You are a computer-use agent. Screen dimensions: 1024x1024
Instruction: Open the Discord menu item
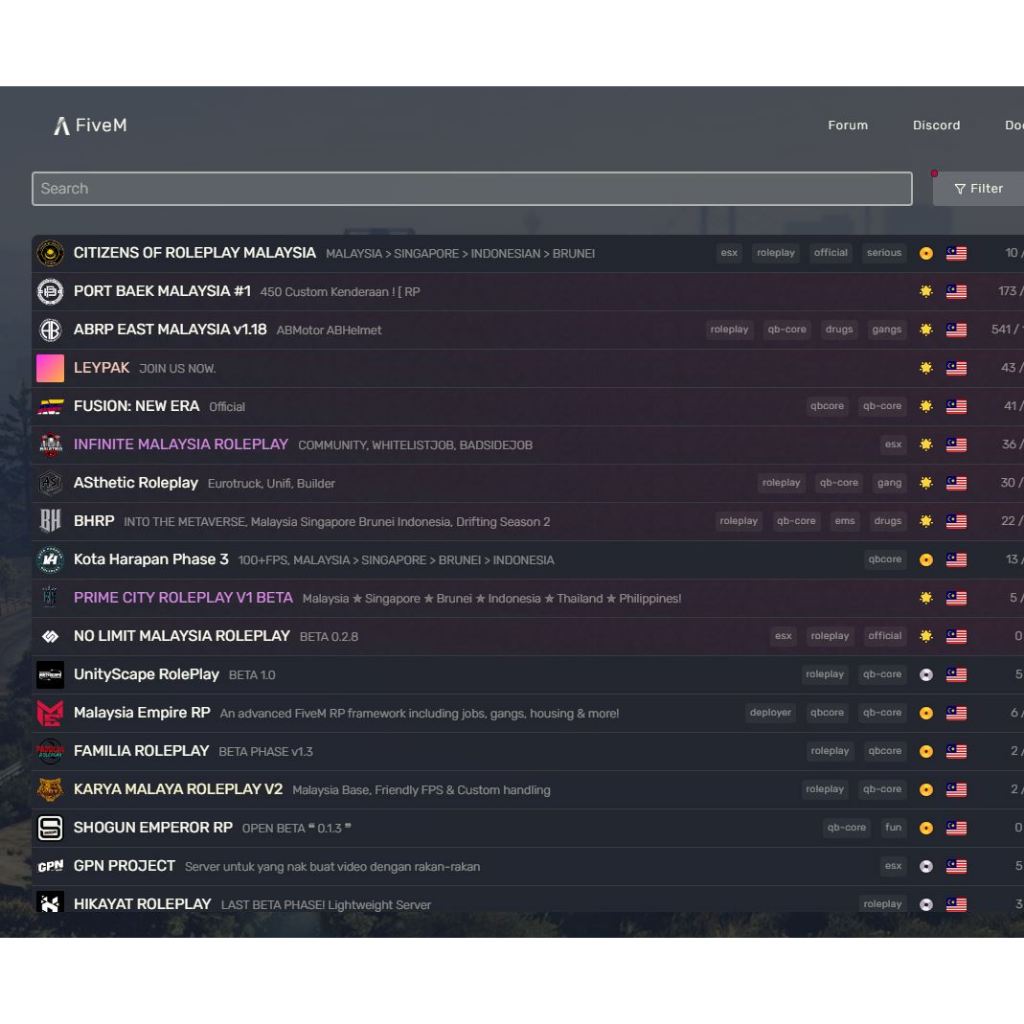(x=936, y=125)
